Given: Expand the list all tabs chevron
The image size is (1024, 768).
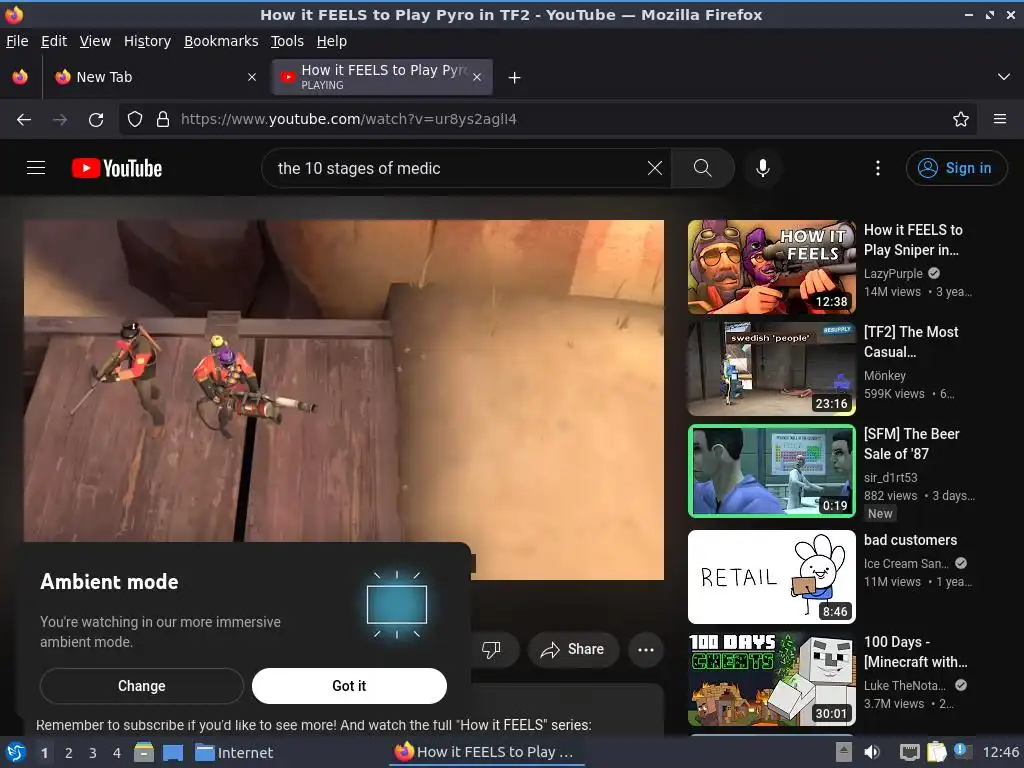Looking at the screenshot, I should (1004, 77).
